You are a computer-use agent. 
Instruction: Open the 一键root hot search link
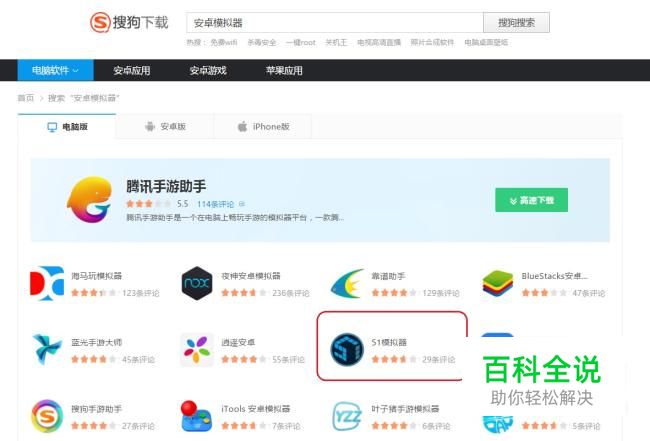(x=301, y=42)
